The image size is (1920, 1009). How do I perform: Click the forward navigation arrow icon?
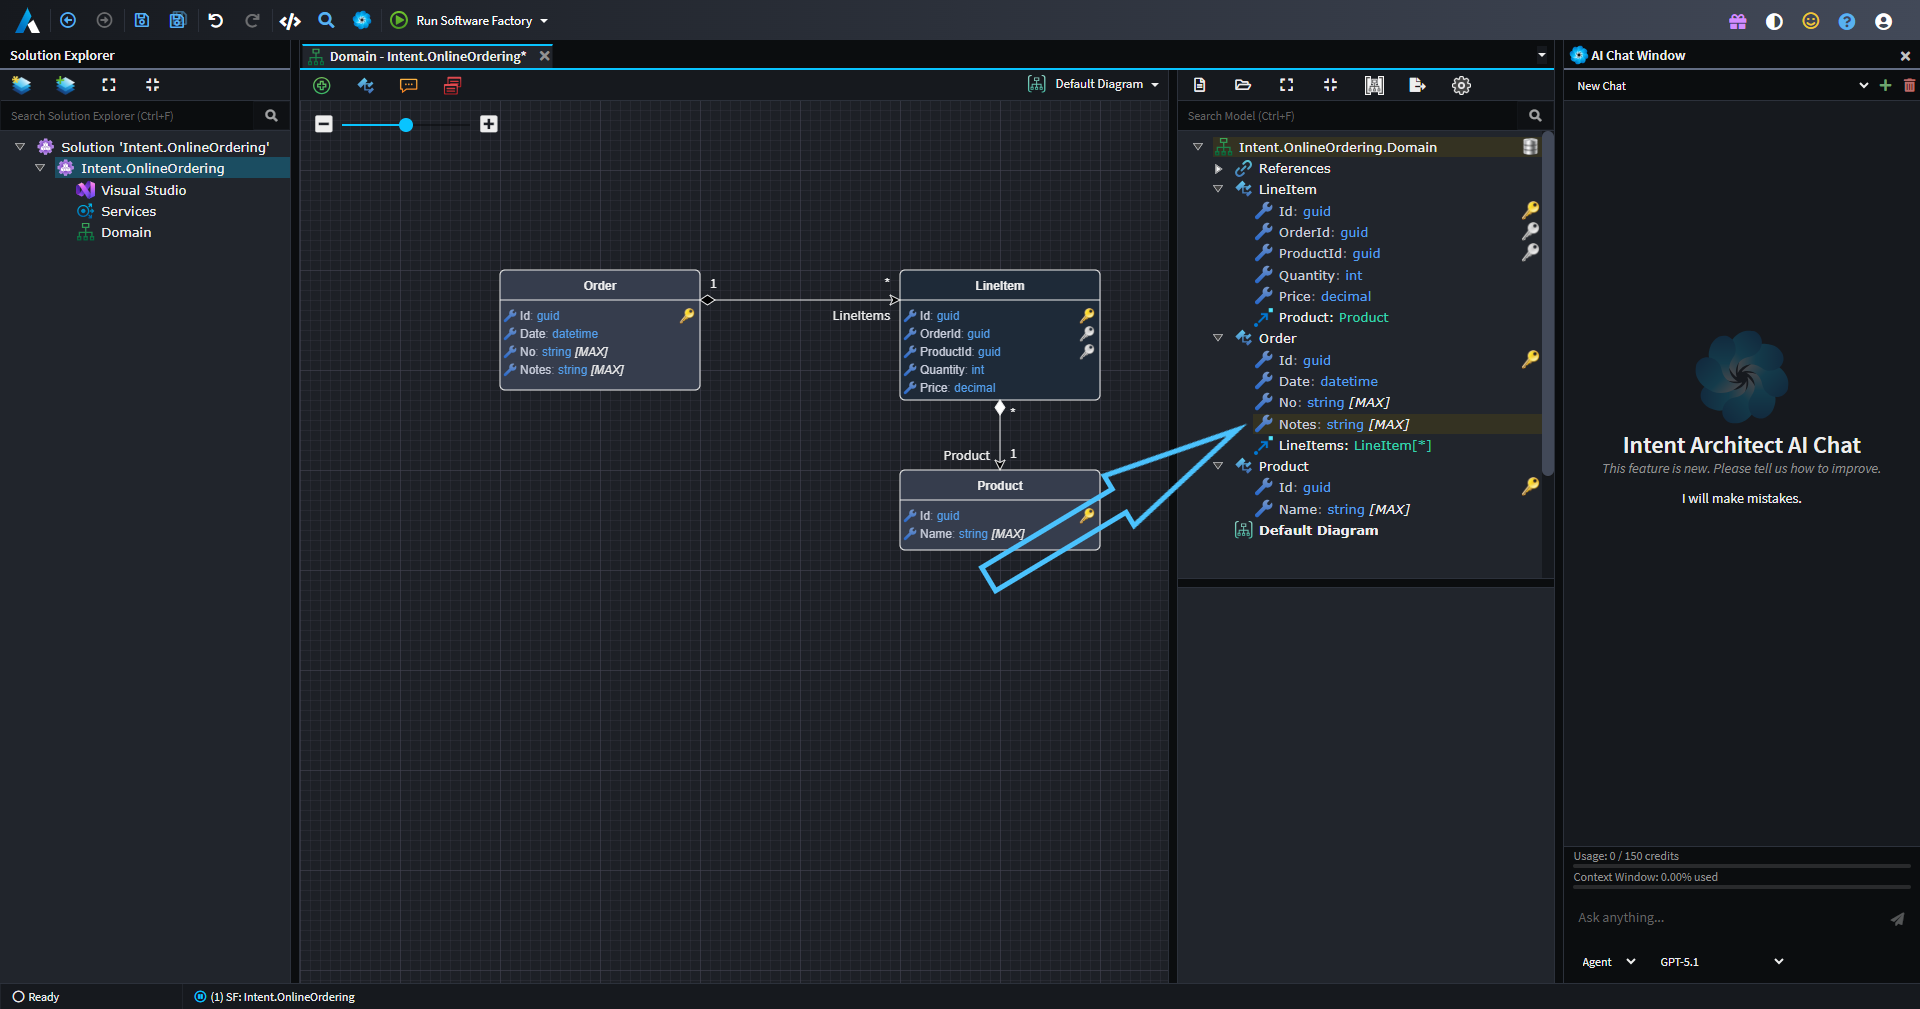click(104, 20)
